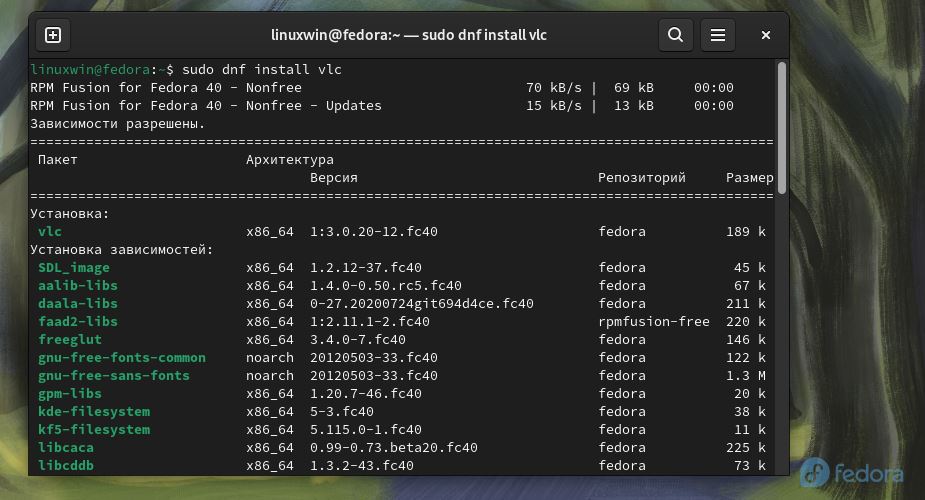The height and width of the screenshot is (500, 925).
Task: Click the 'Зависимости разрешены.' line
Action: pyautogui.click(x=117, y=124)
